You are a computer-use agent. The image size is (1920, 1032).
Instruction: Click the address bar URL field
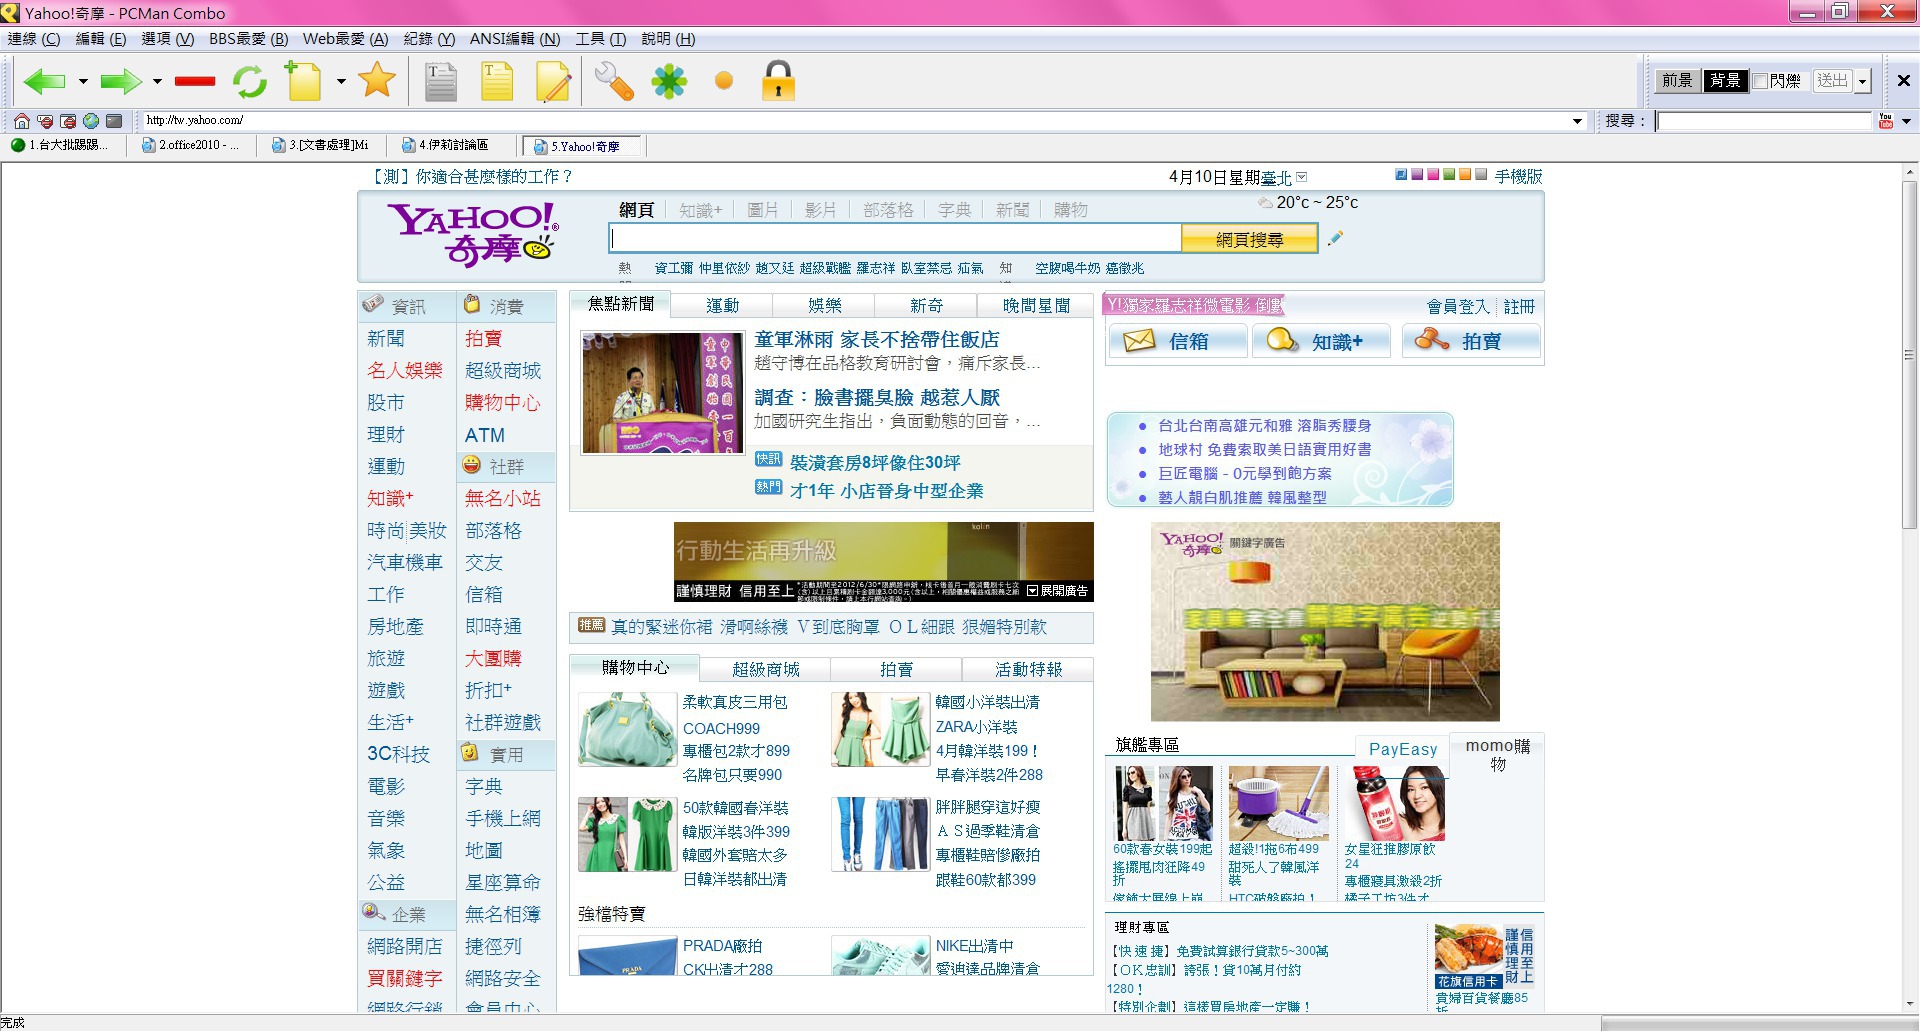point(855,121)
